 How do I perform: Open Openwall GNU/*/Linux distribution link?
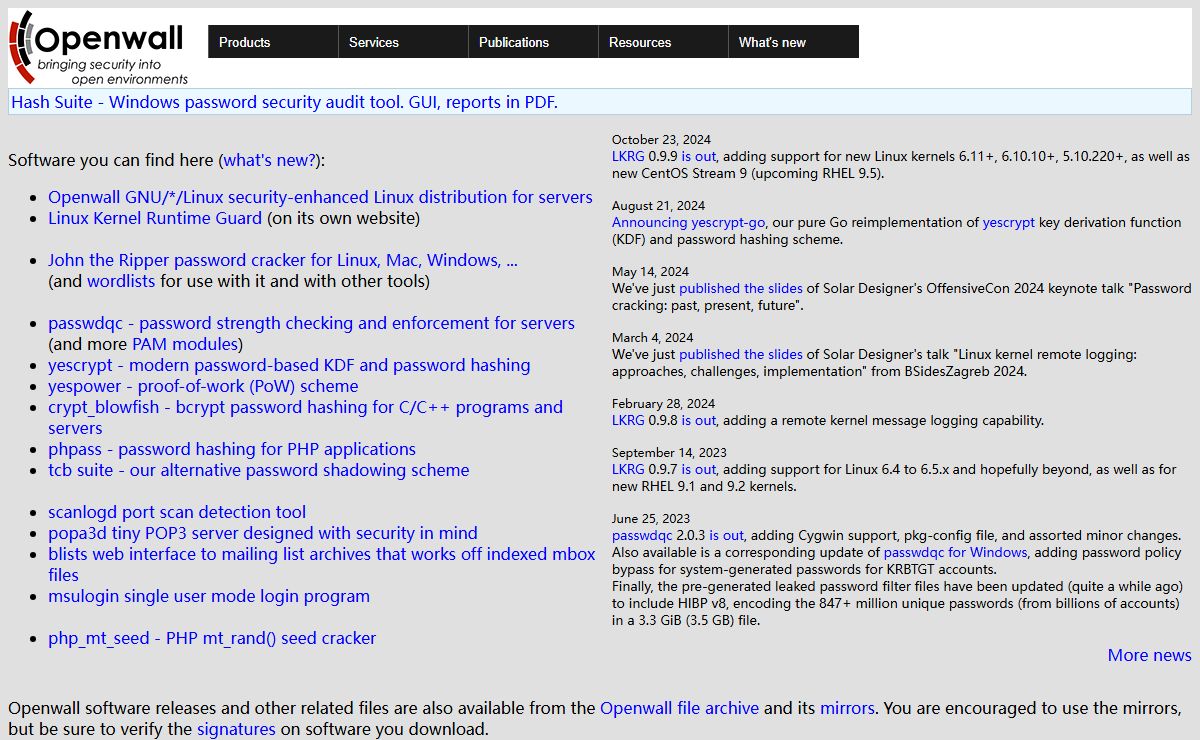(320, 197)
